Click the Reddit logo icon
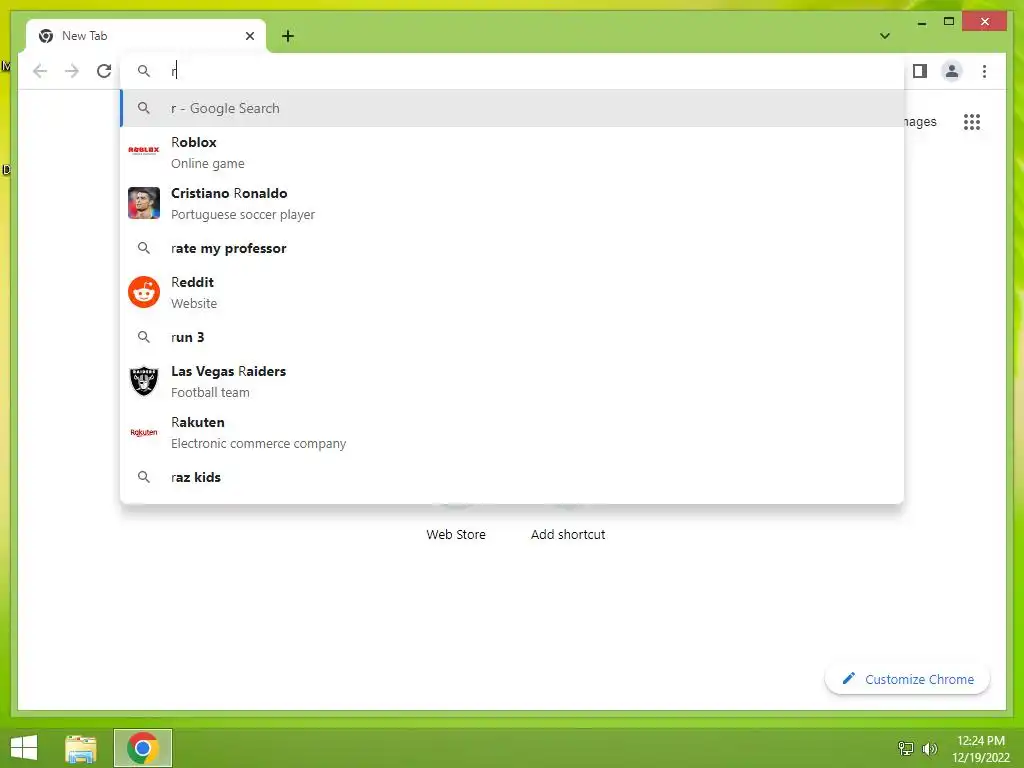Screen dimensions: 1024x768 click(x=144, y=292)
